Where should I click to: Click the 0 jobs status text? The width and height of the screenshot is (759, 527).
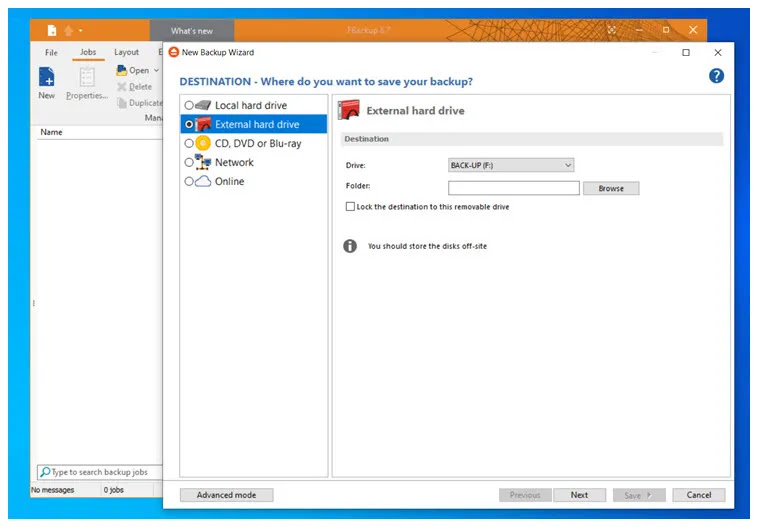113,490
